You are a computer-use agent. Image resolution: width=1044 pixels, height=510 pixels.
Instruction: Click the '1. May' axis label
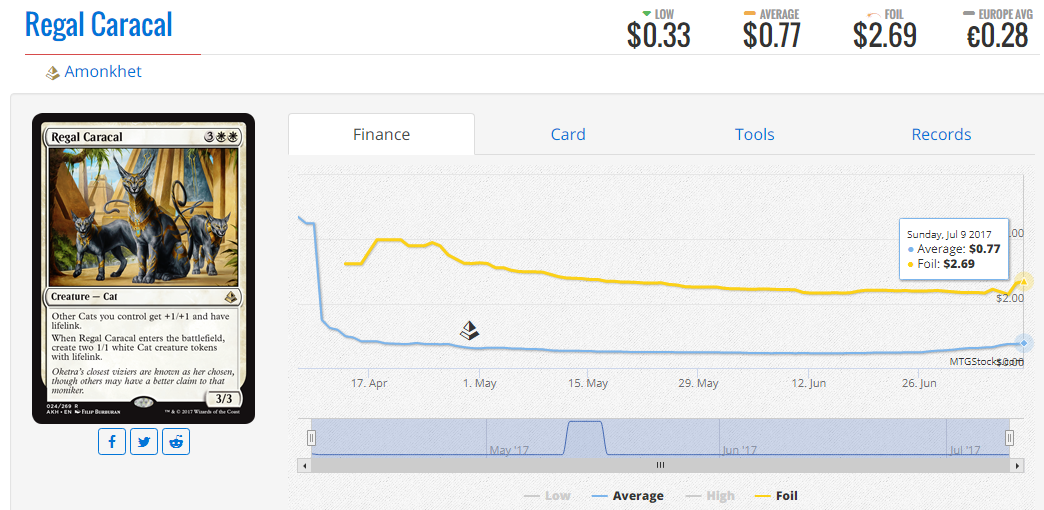480,384
